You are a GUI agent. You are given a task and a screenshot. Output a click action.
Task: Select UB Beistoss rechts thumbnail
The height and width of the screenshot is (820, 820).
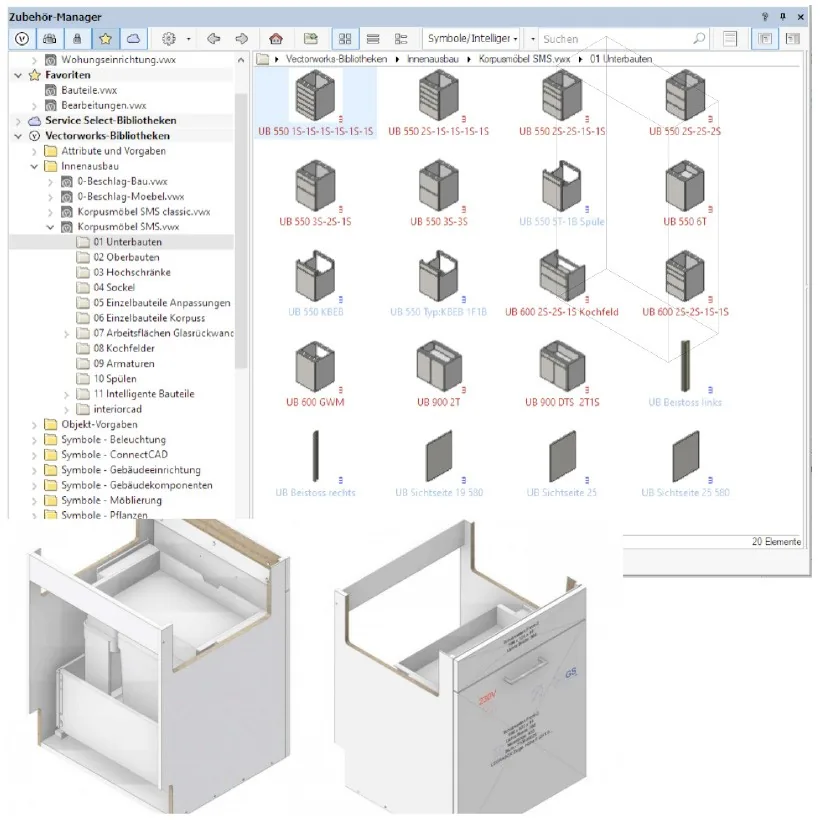315,464
